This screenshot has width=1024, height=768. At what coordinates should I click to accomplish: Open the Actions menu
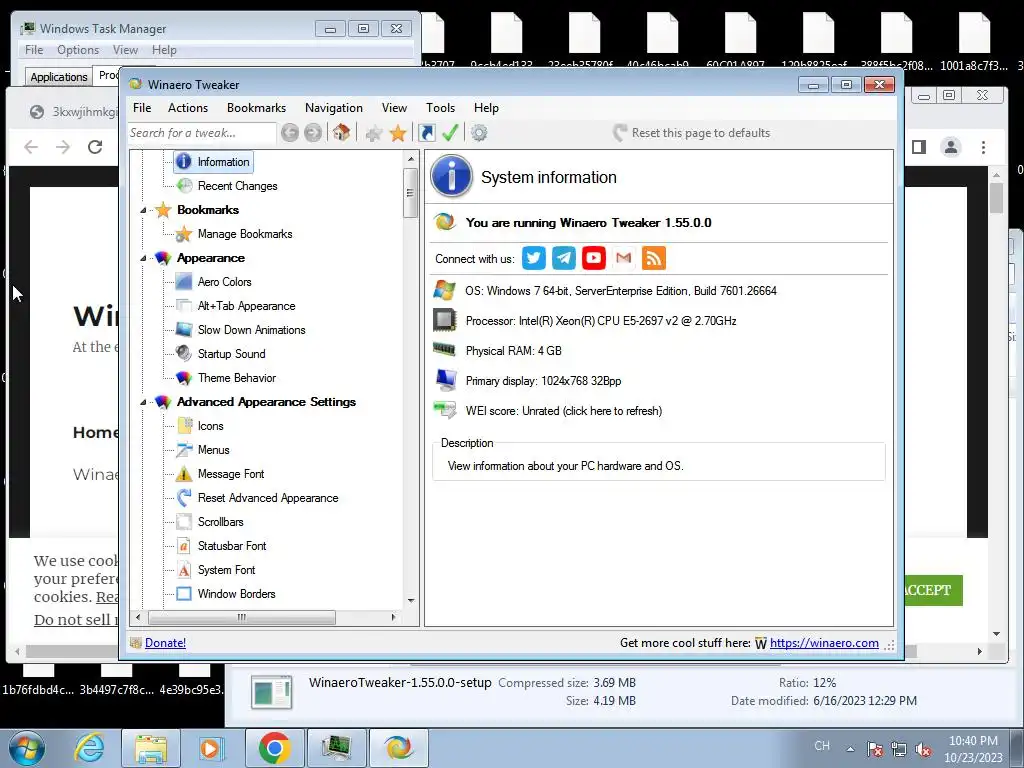(x=188, y=108)
